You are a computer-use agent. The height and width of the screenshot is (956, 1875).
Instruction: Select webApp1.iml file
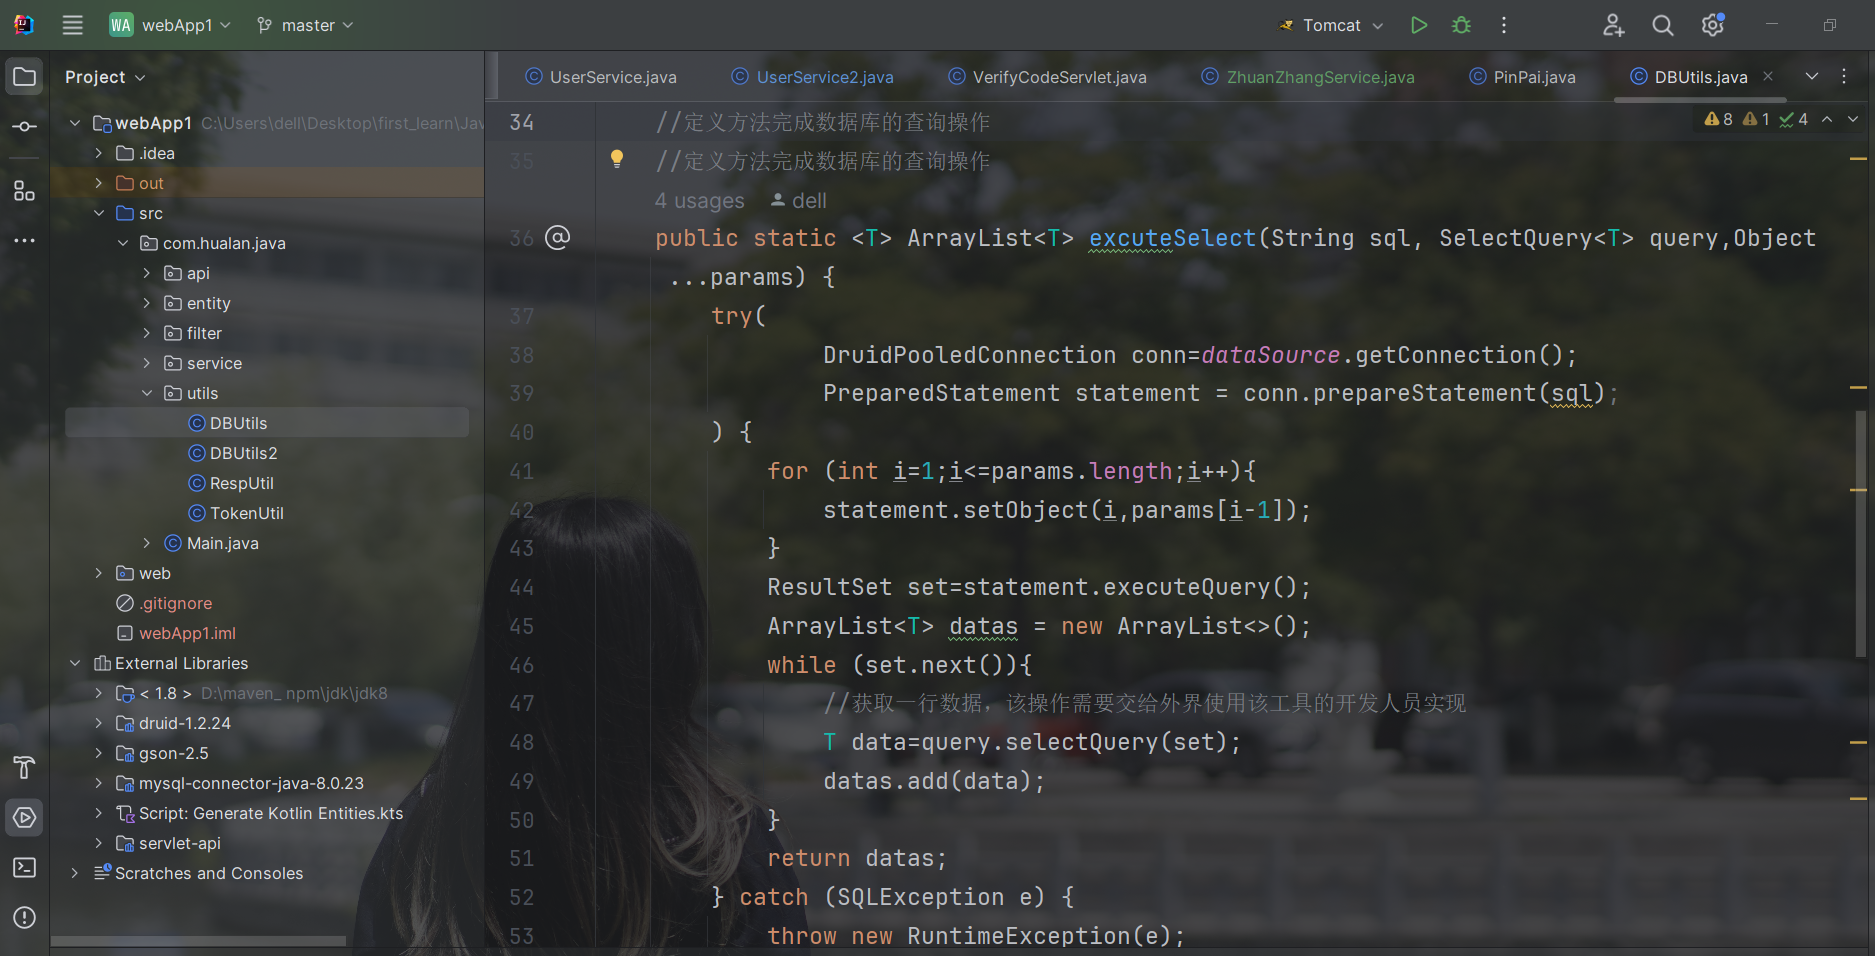point(187,633)
